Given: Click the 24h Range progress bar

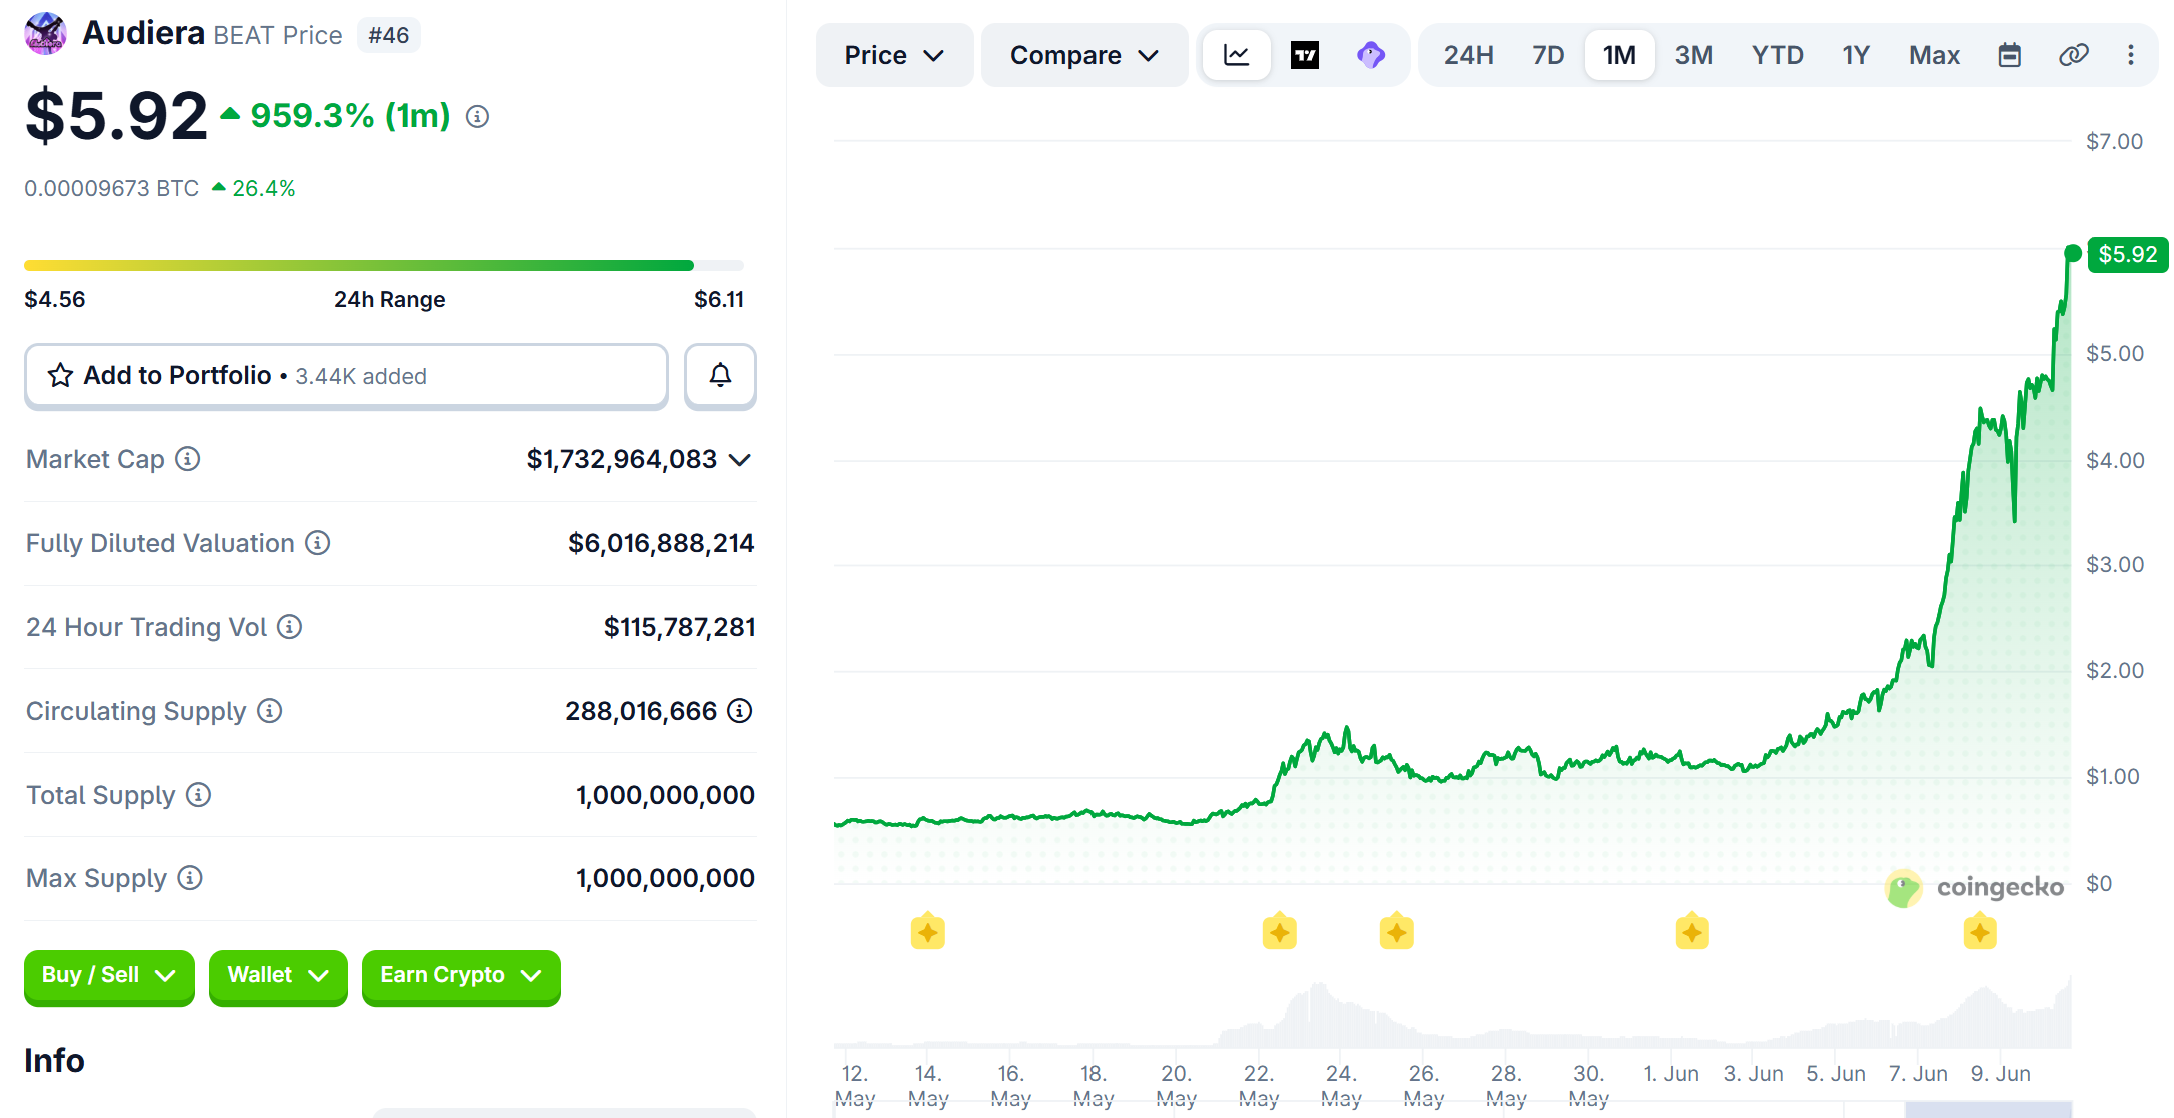Looking at the screenshot, I should tap(384, 266).
